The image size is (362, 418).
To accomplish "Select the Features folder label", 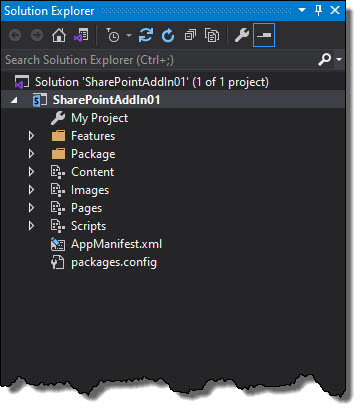I will coord(93,136).
